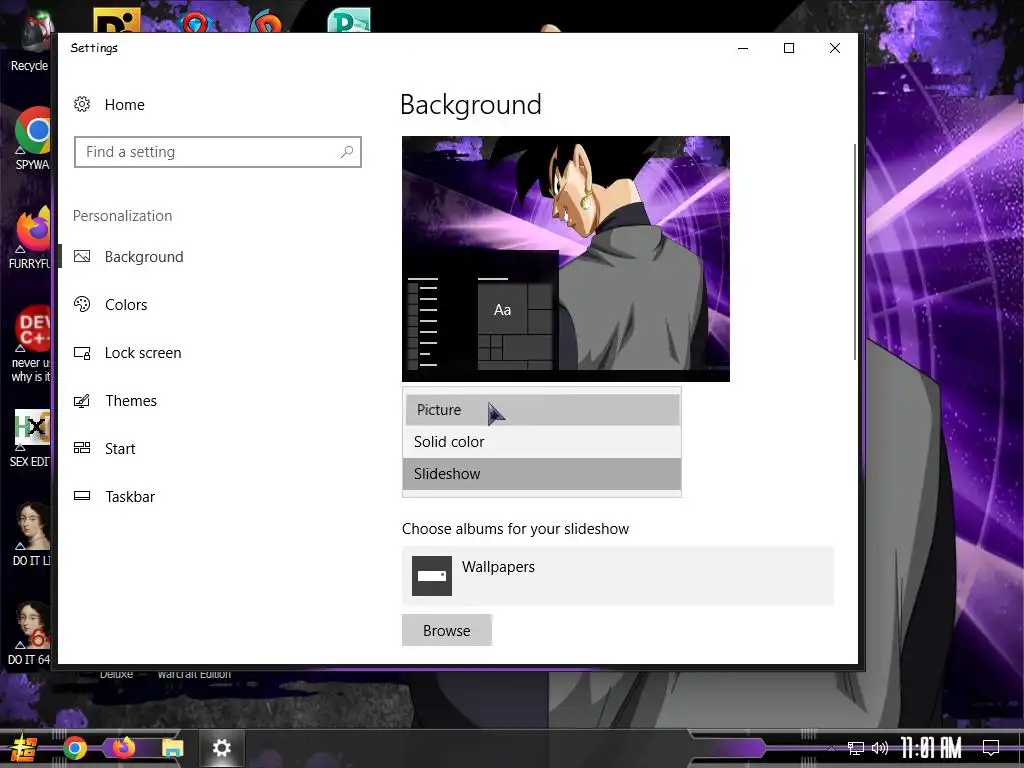Click the Home gear icon
This screenshot has width=1024, height=768.
point(82,104)
